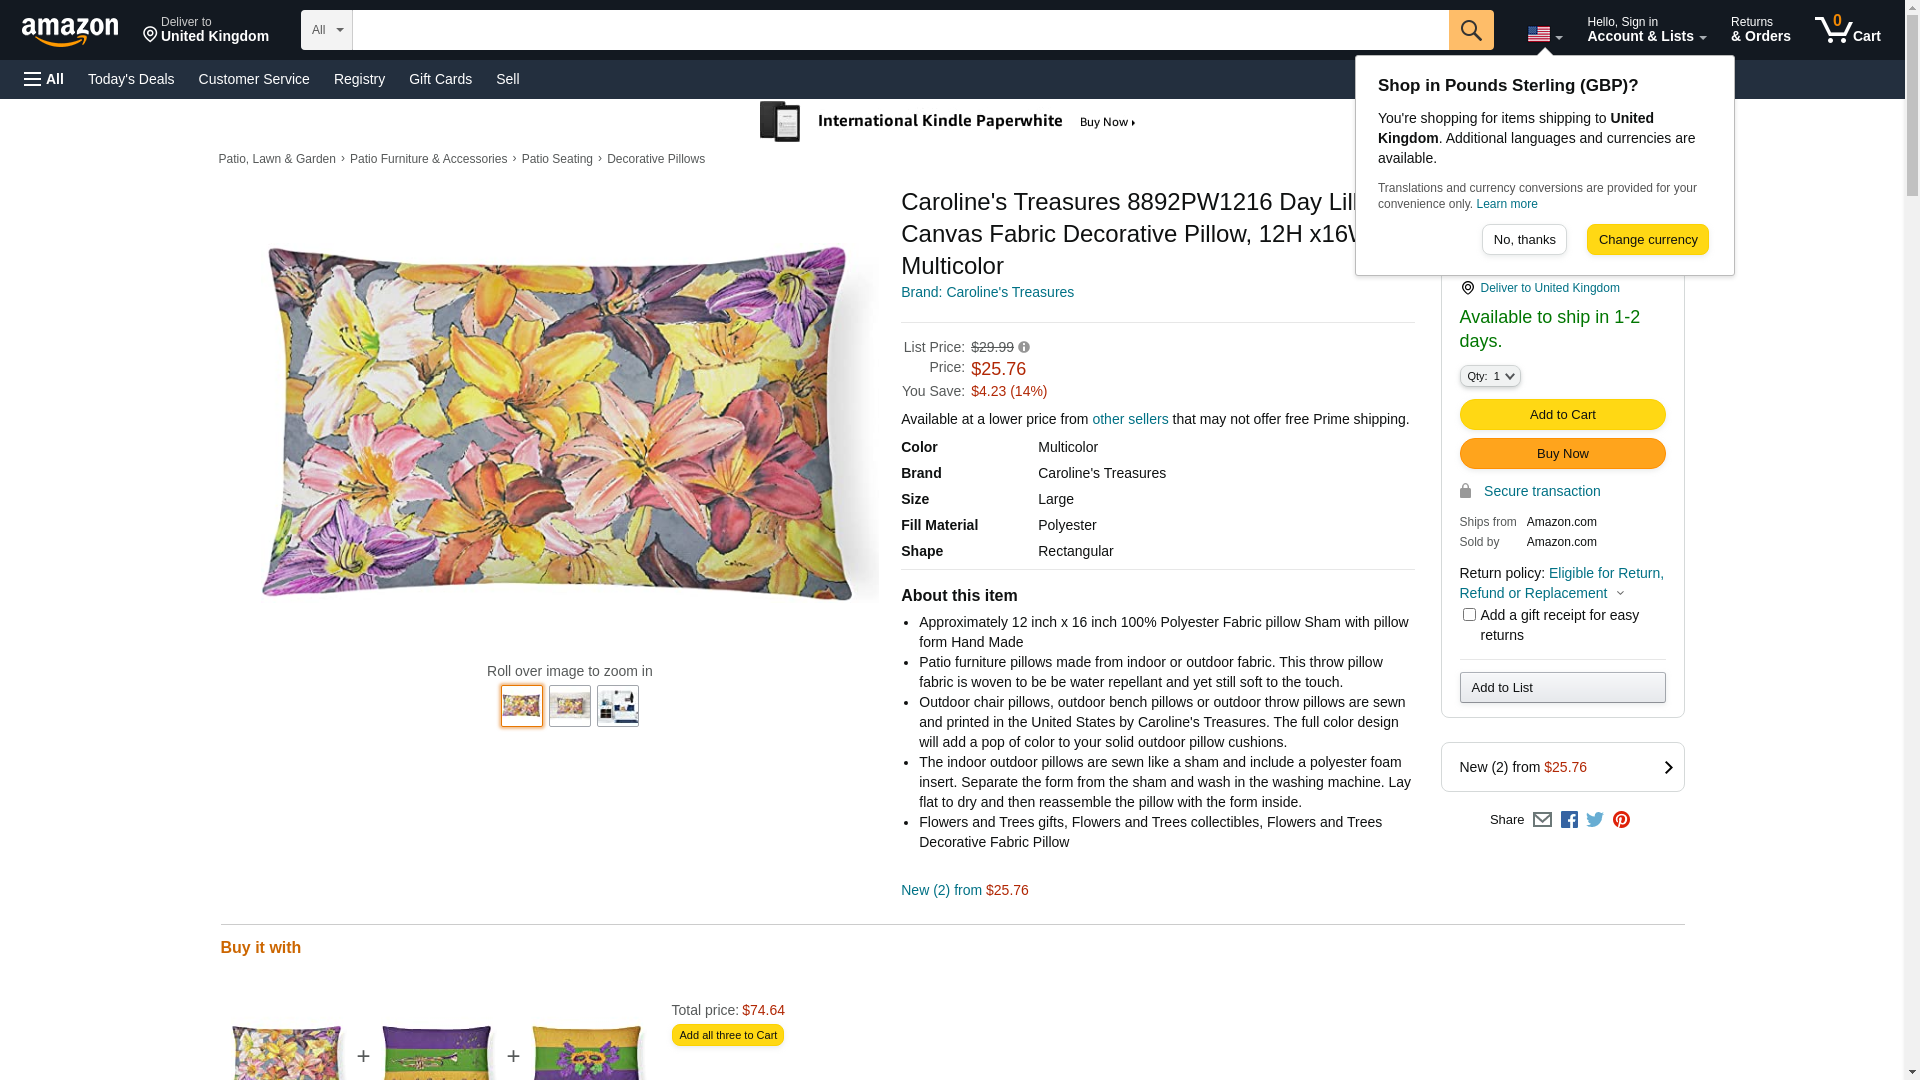The image size is (1920, 1080).
Task: Share via email envelope icon
Action: click(x=1542, y=820)
